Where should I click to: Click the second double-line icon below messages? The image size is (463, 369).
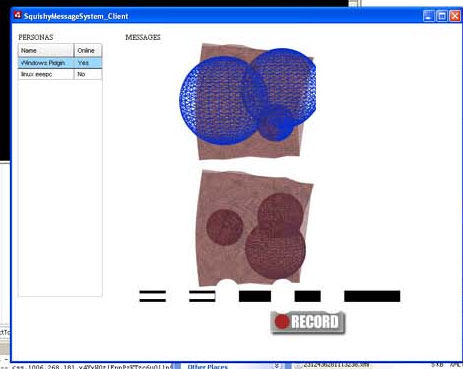pyautogui.click(x=202, y=296)
